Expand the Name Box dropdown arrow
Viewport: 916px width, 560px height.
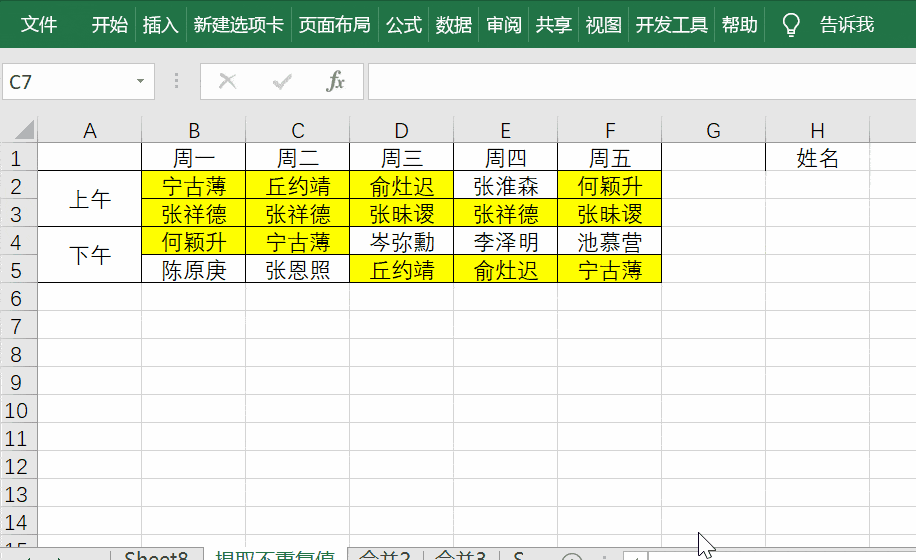[x=140, y=82]
